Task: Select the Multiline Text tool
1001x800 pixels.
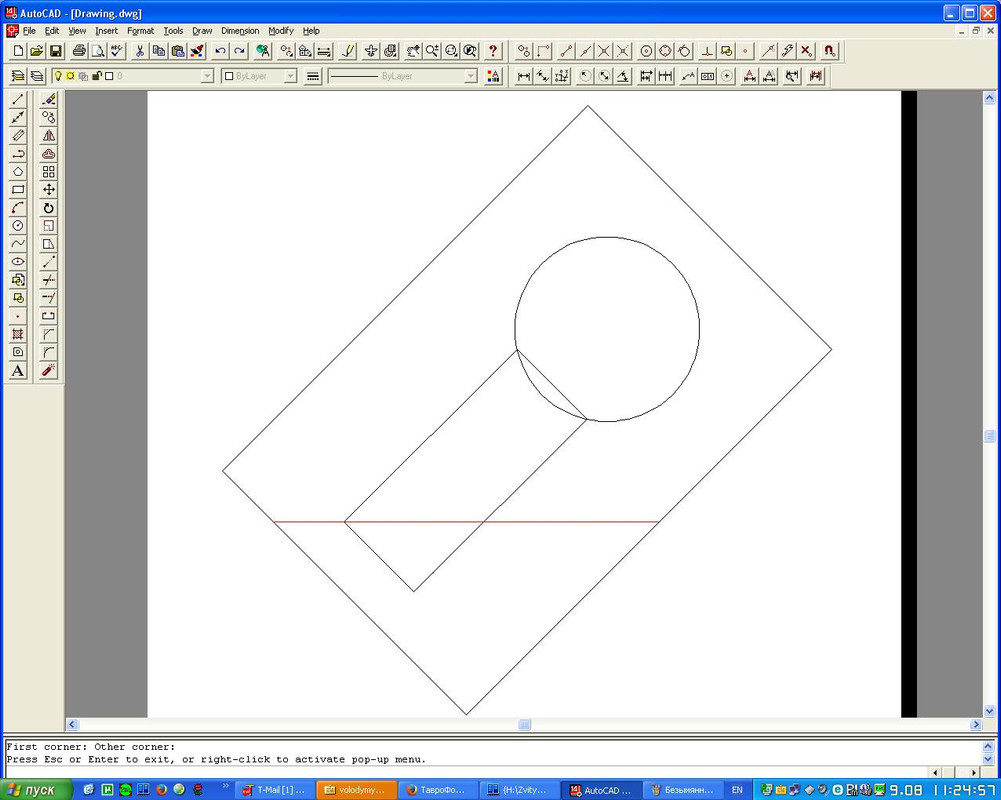Action: point(18,370)
